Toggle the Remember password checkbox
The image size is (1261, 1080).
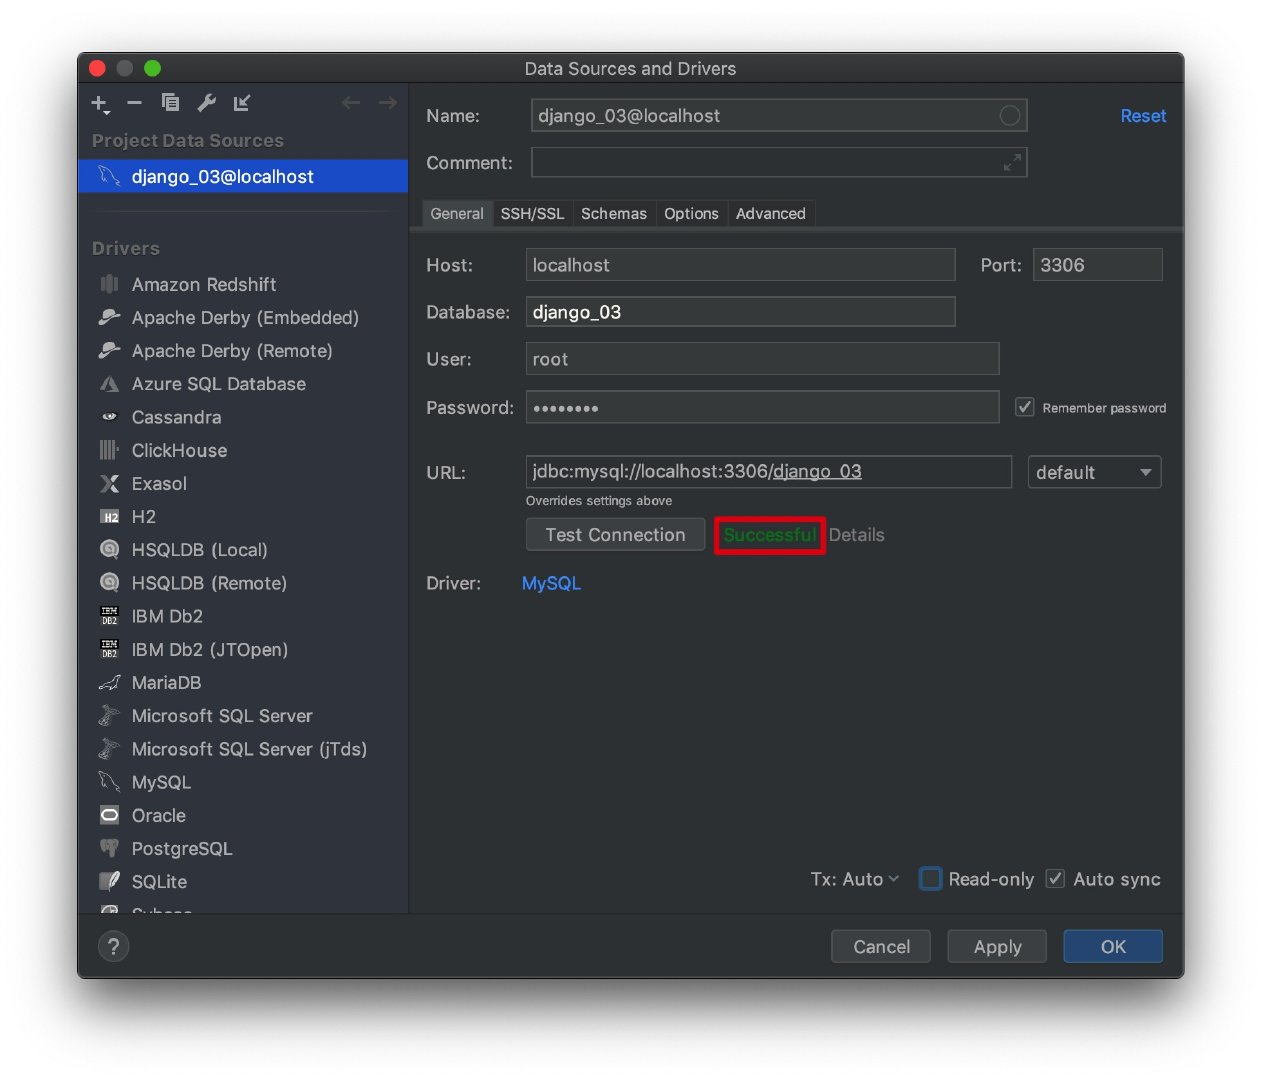tap(1024, 407)
